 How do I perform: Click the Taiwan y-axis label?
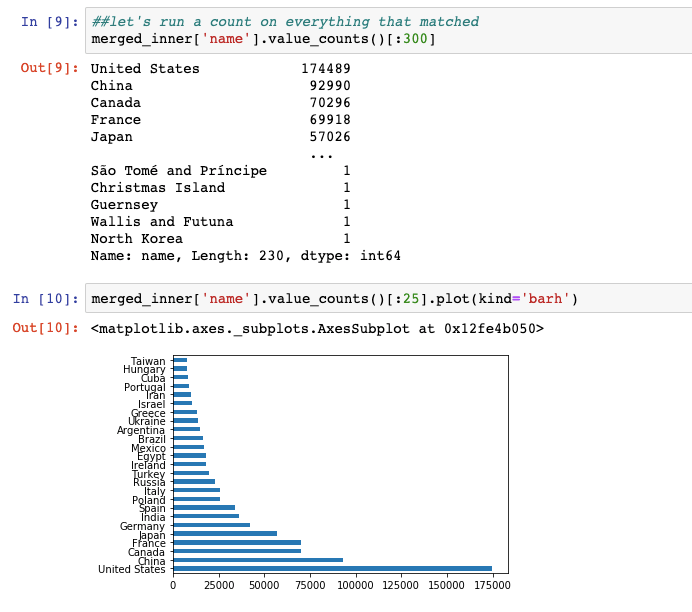click(x=148, y=361)
